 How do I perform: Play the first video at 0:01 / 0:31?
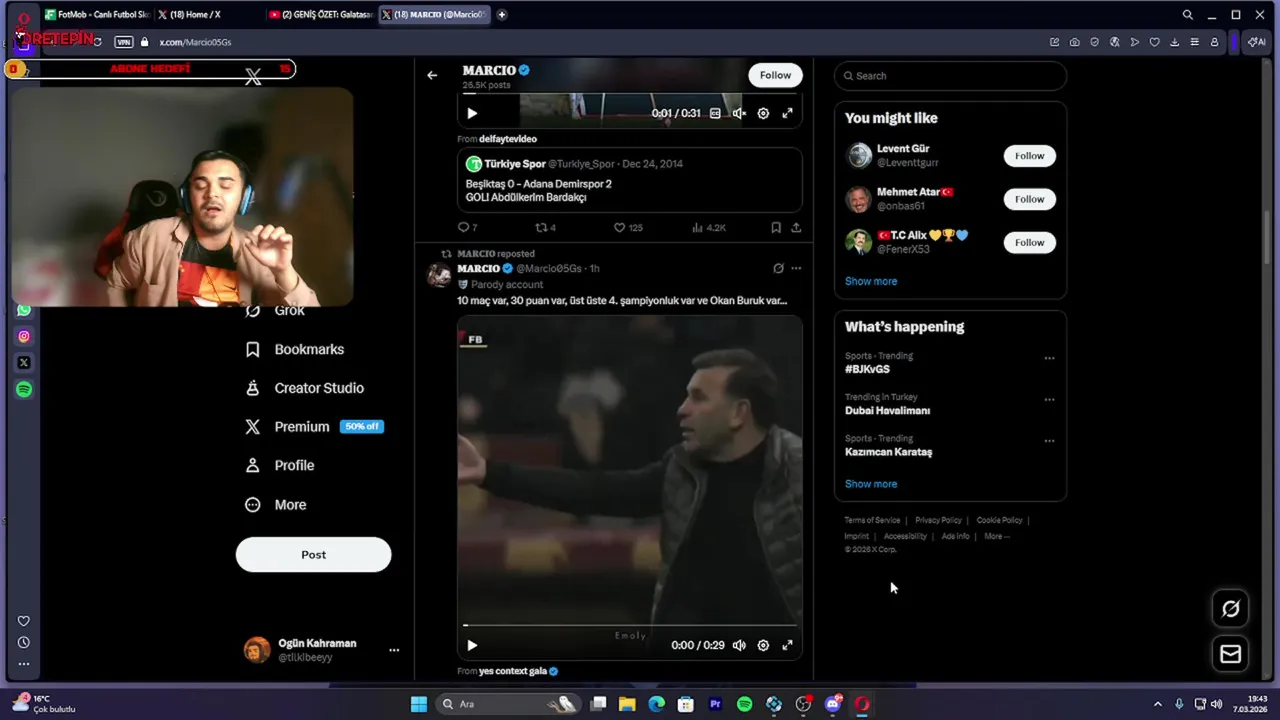472,113
